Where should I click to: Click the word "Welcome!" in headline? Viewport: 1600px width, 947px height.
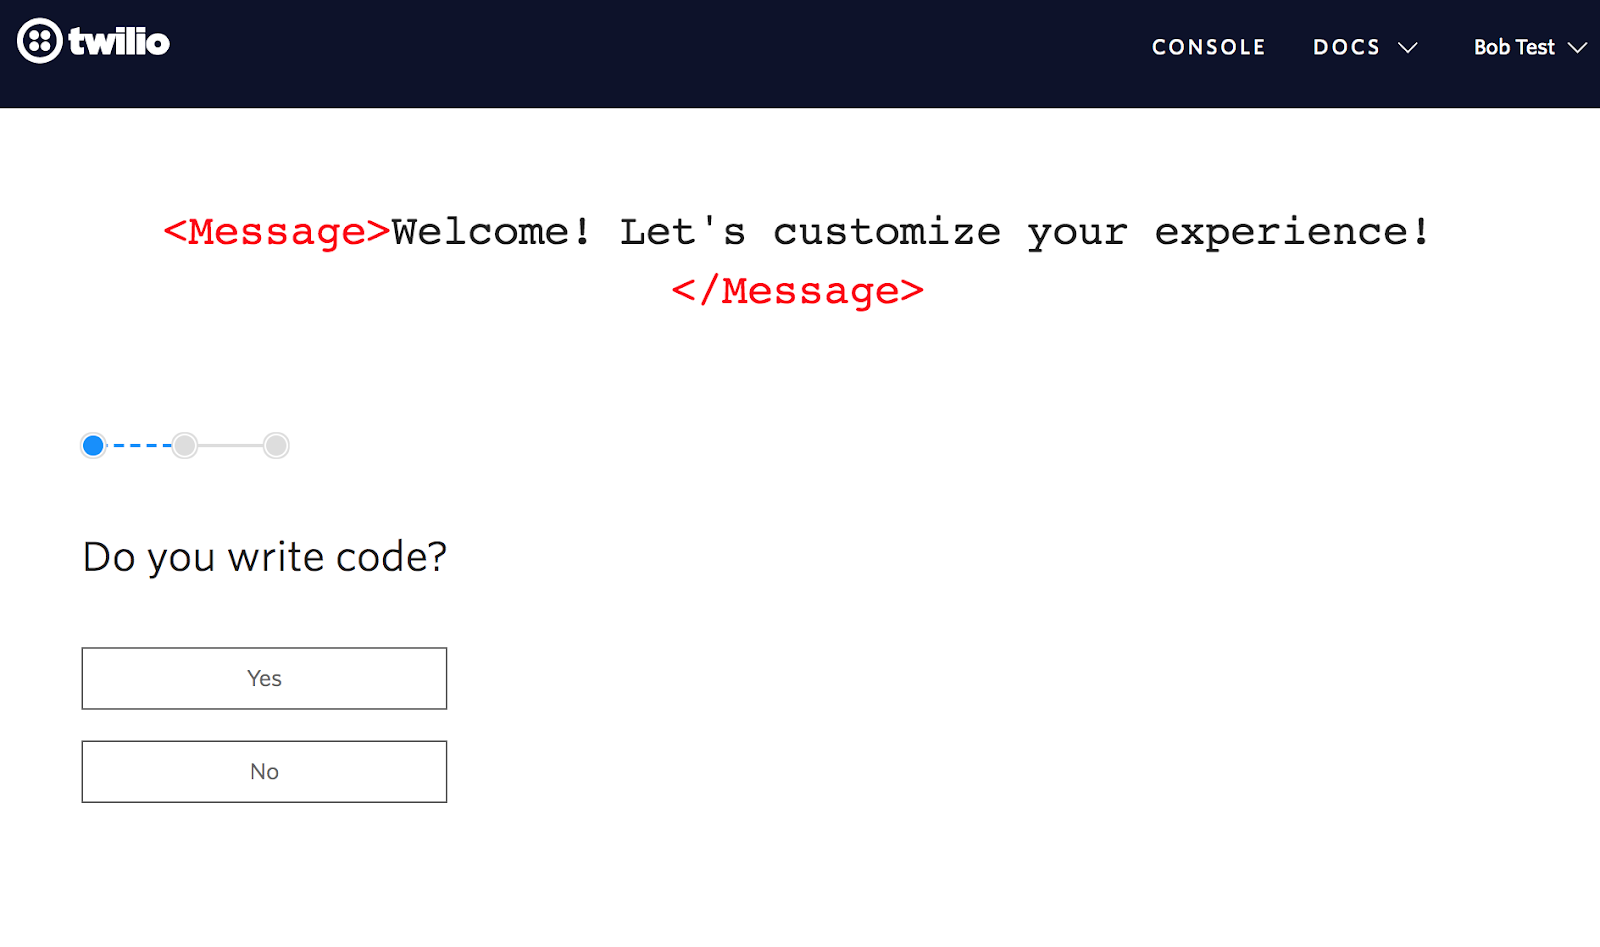[x=491, y=232]
